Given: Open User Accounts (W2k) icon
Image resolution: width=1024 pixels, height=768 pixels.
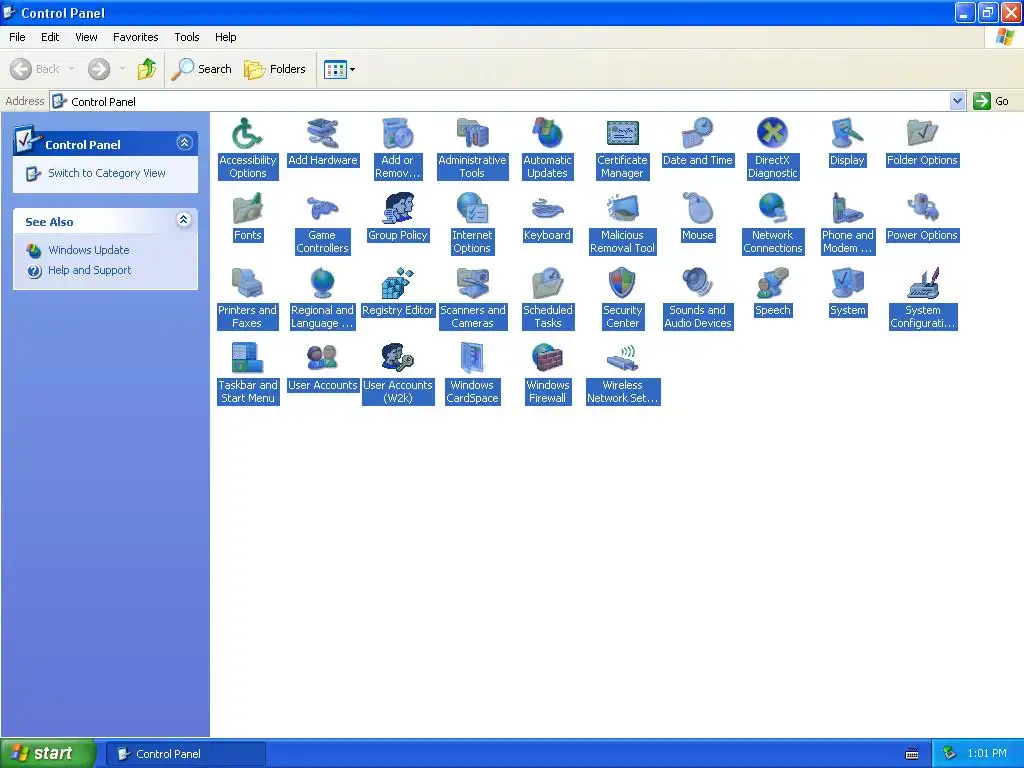Looking at the screenshot, I should point(398,359).
